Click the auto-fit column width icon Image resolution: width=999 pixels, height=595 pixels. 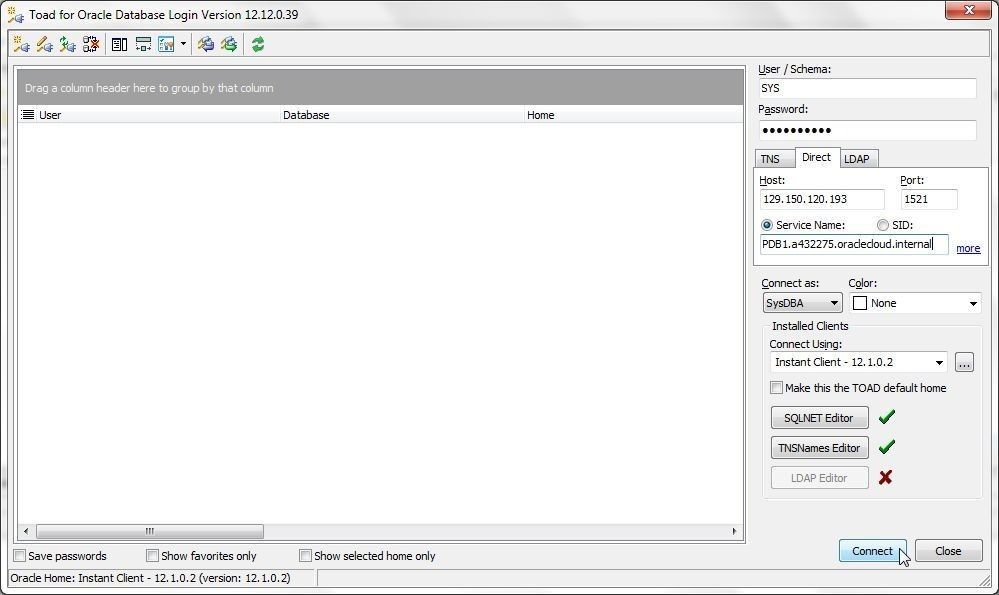coord(143,44)
